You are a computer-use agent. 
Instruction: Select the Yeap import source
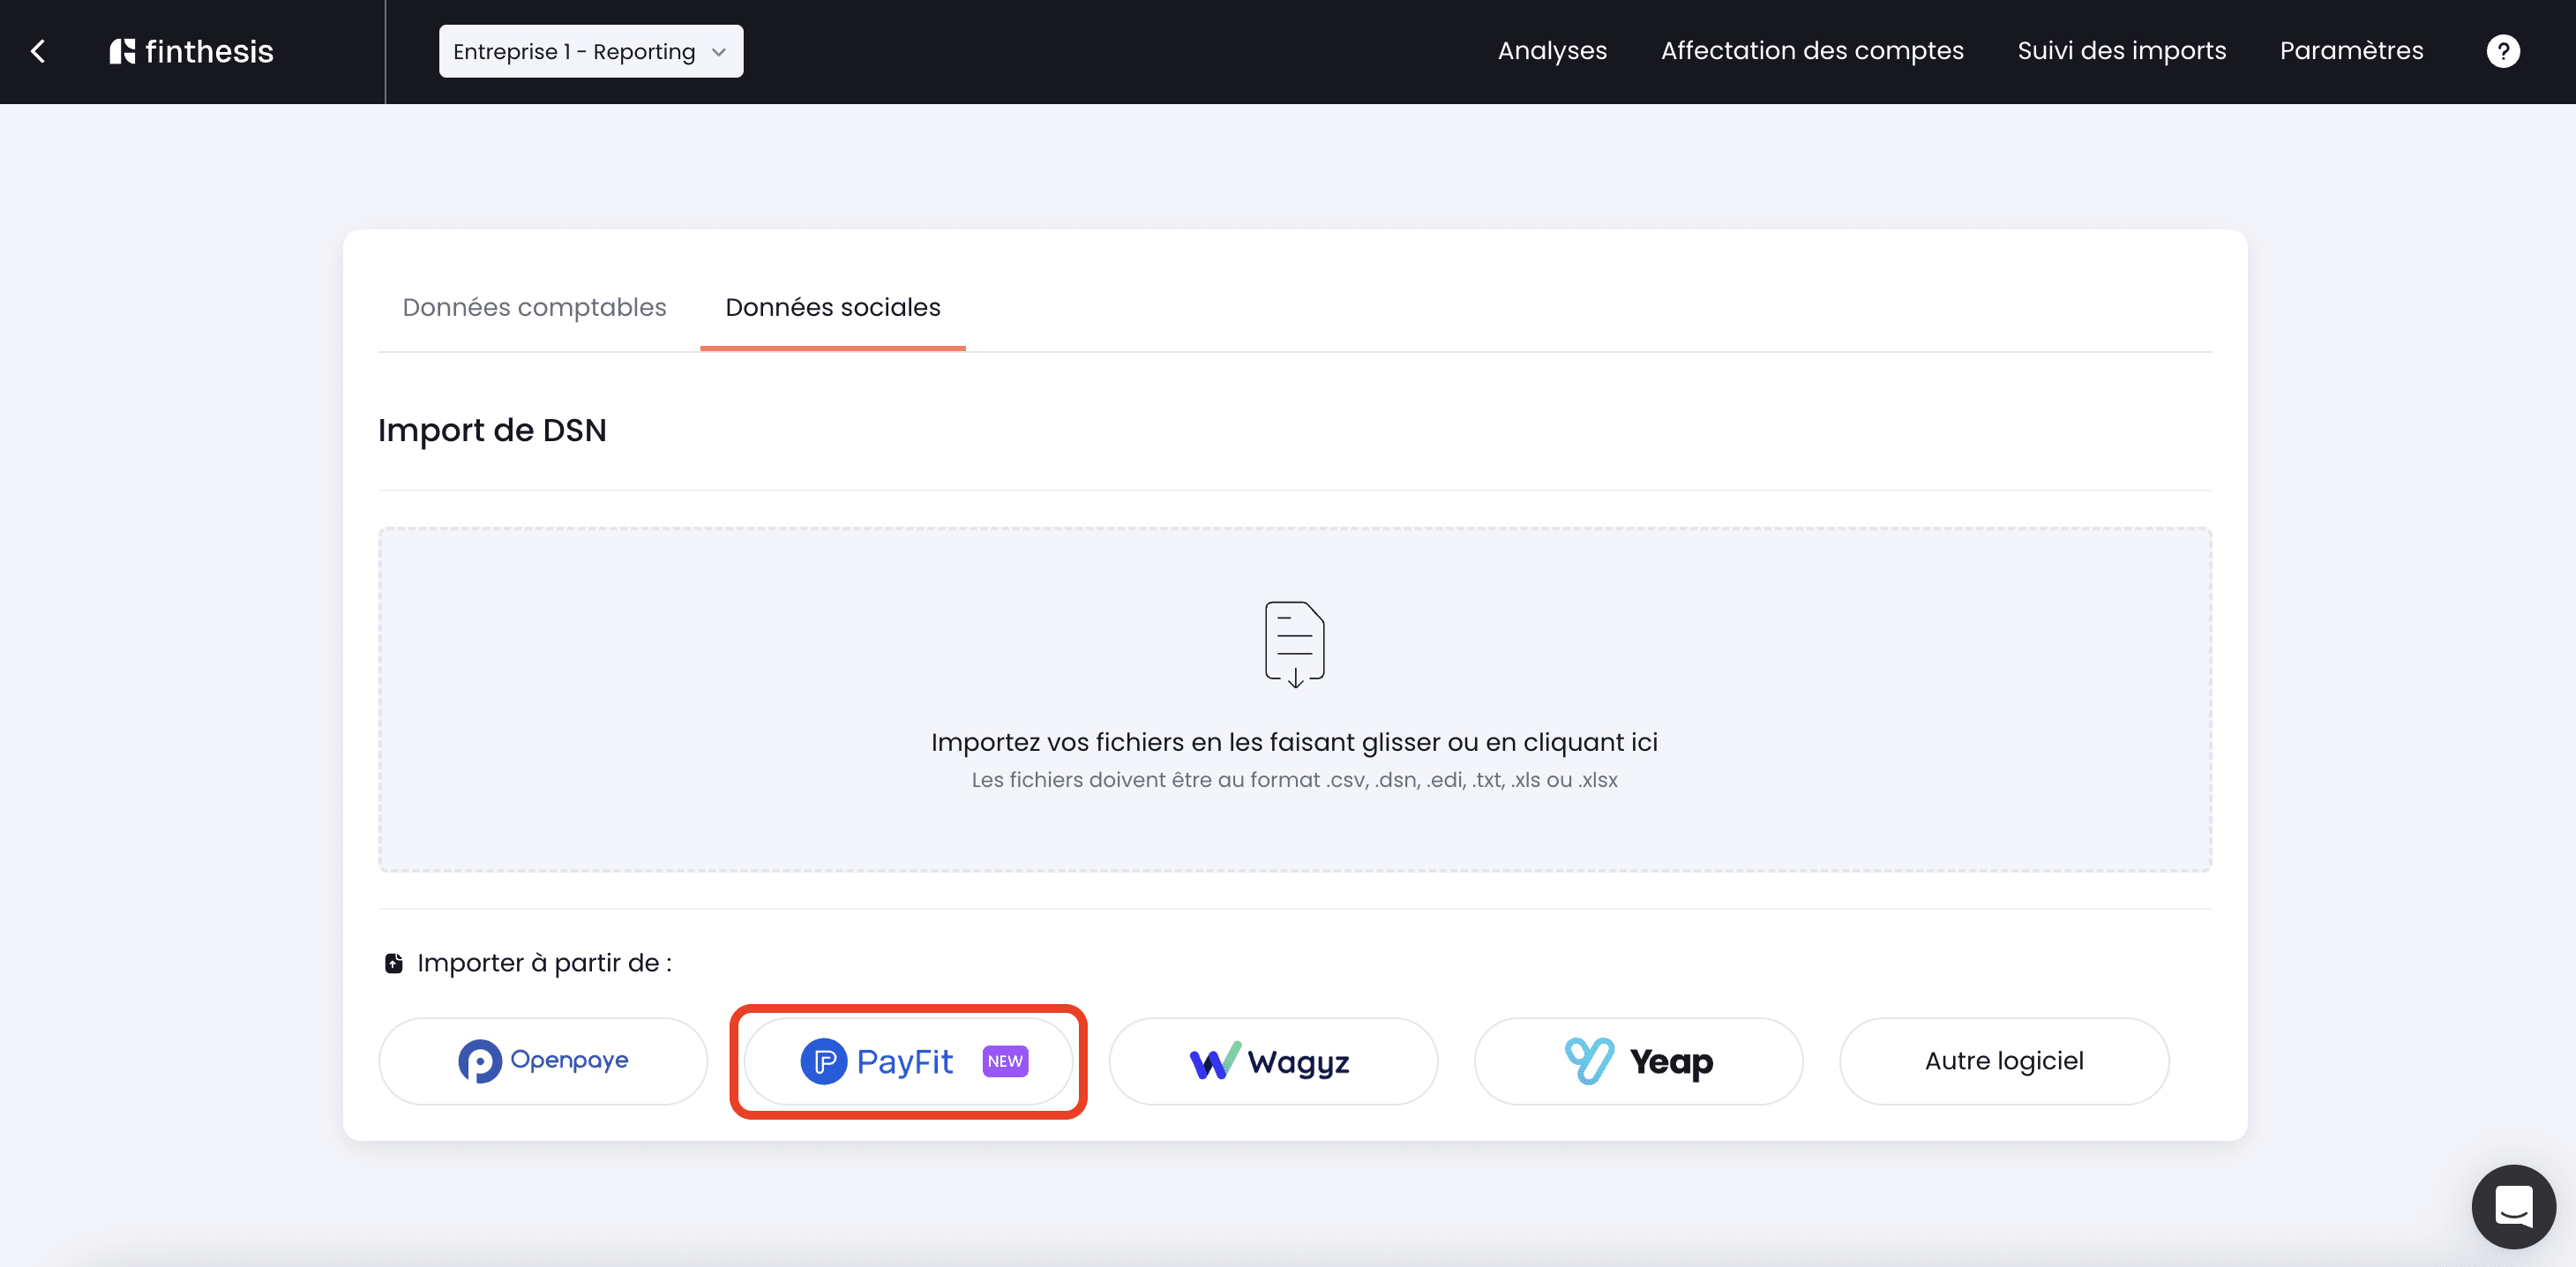click(x=1638, y=1061)
